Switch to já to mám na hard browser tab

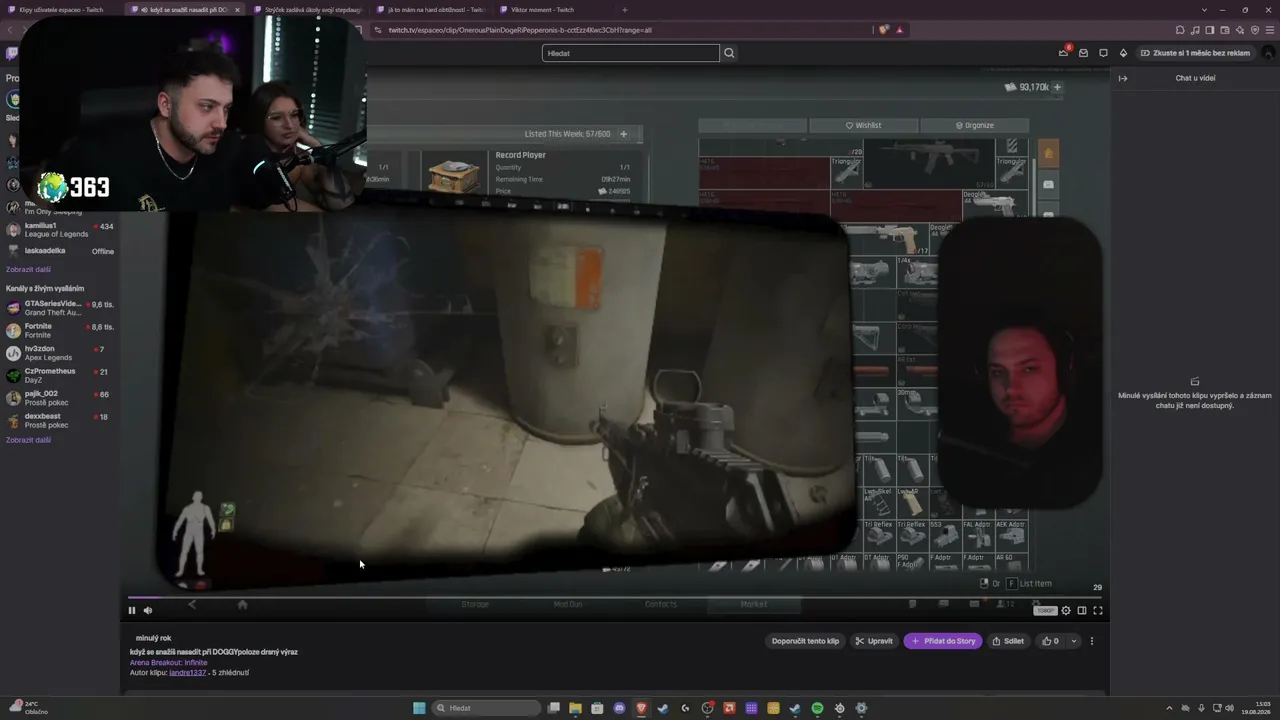pos(430,10)
